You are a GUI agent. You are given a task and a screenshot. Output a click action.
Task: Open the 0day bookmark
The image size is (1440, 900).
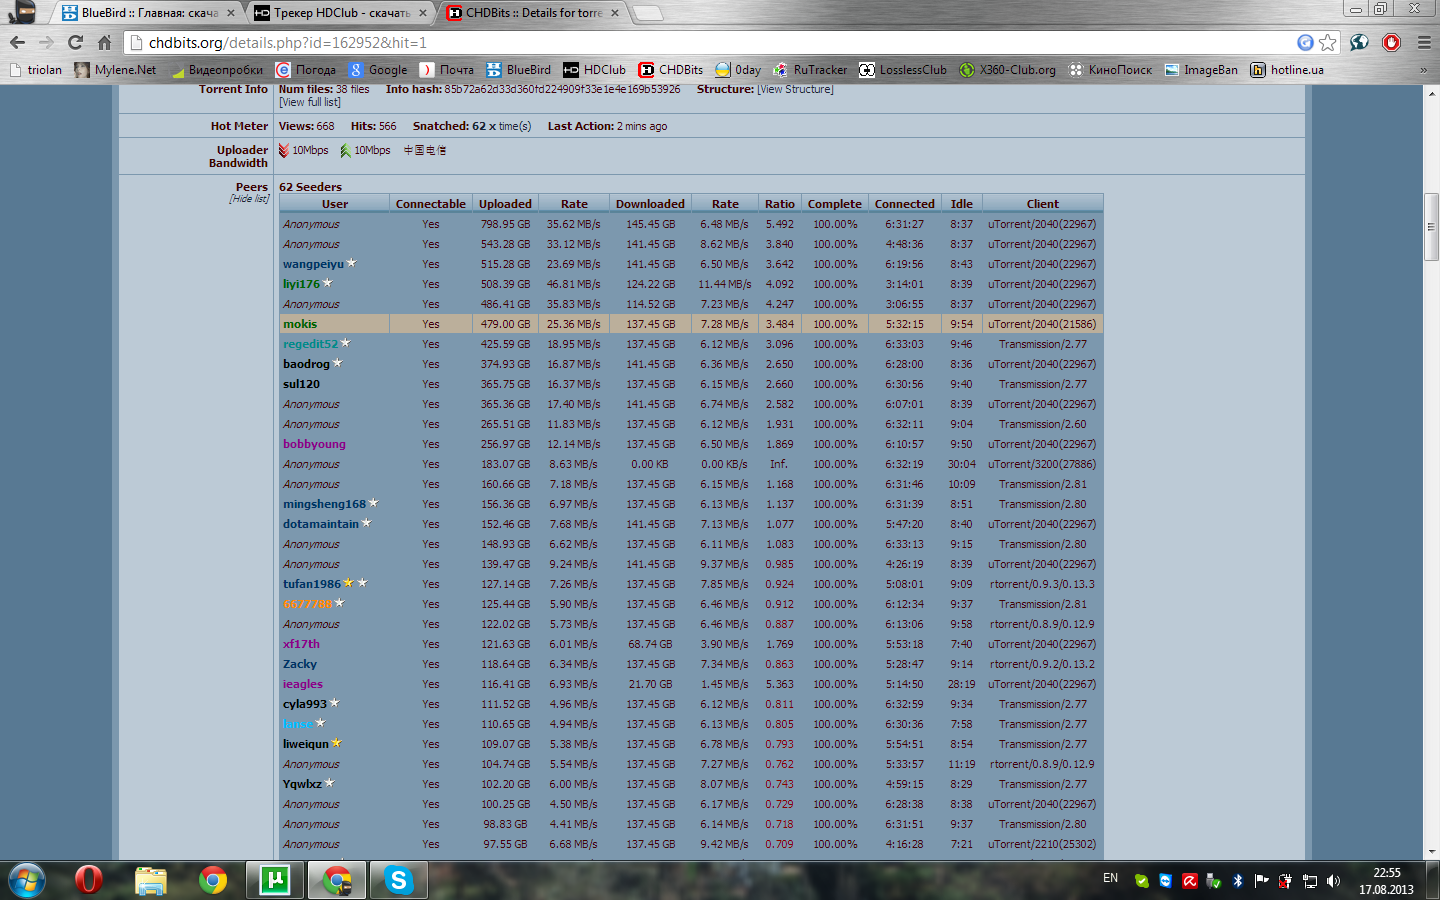738,70
